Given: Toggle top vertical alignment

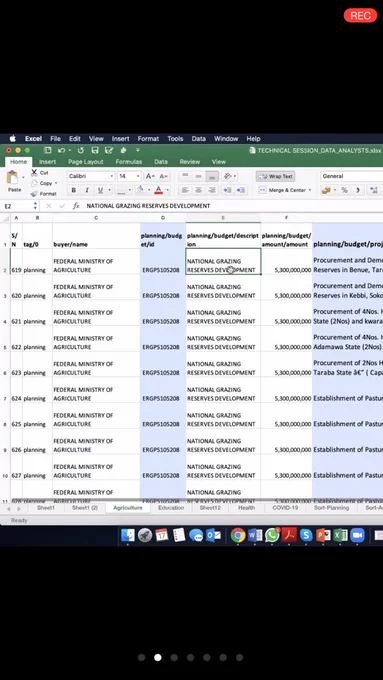Looking at the screenshot, I should 185,176.
